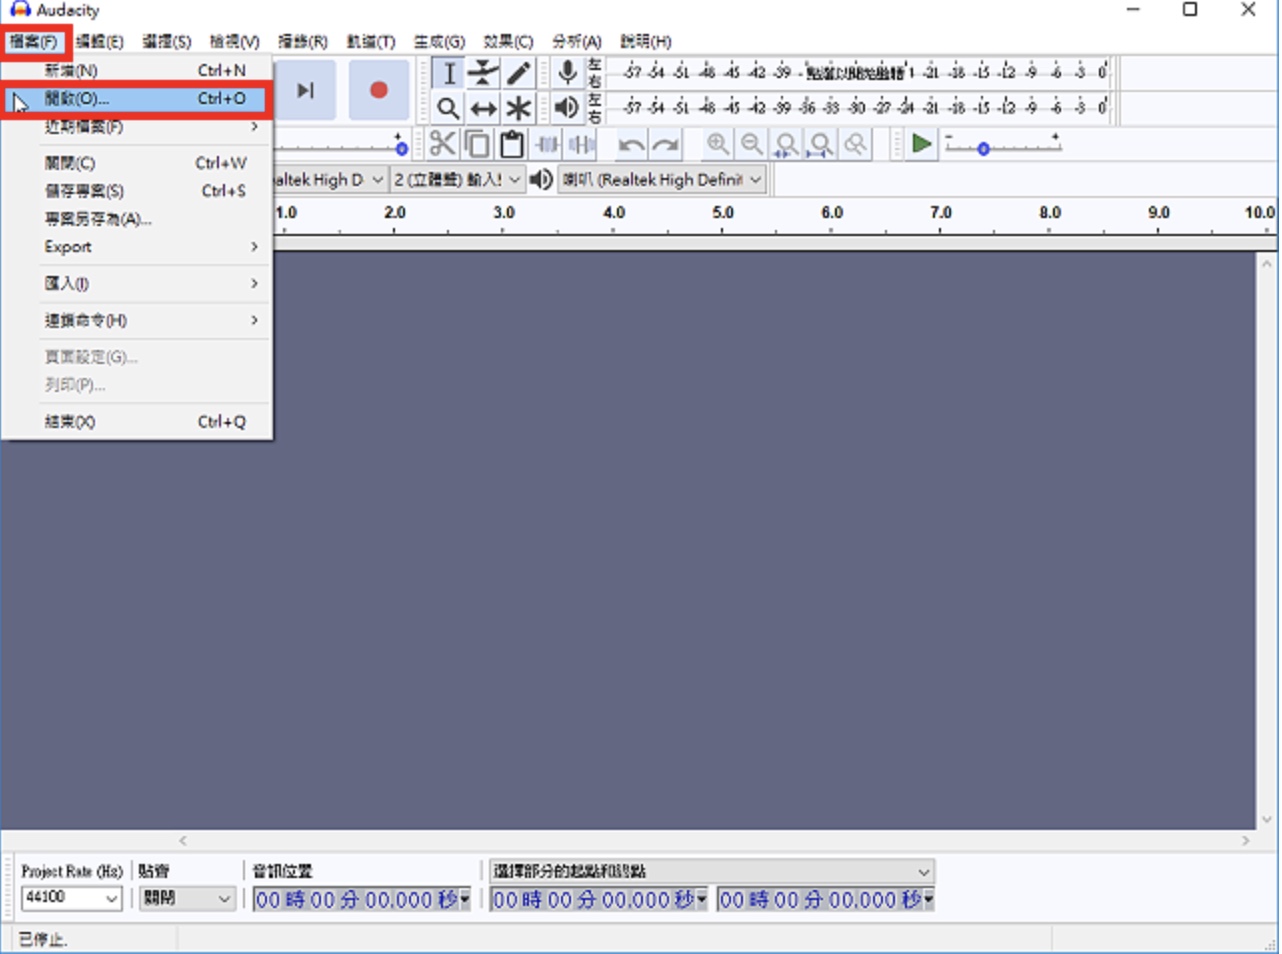Viewport: 1282px width, 954px height.
Task: Click the horizontal scrollbar right arrow
Action: 1246,841
